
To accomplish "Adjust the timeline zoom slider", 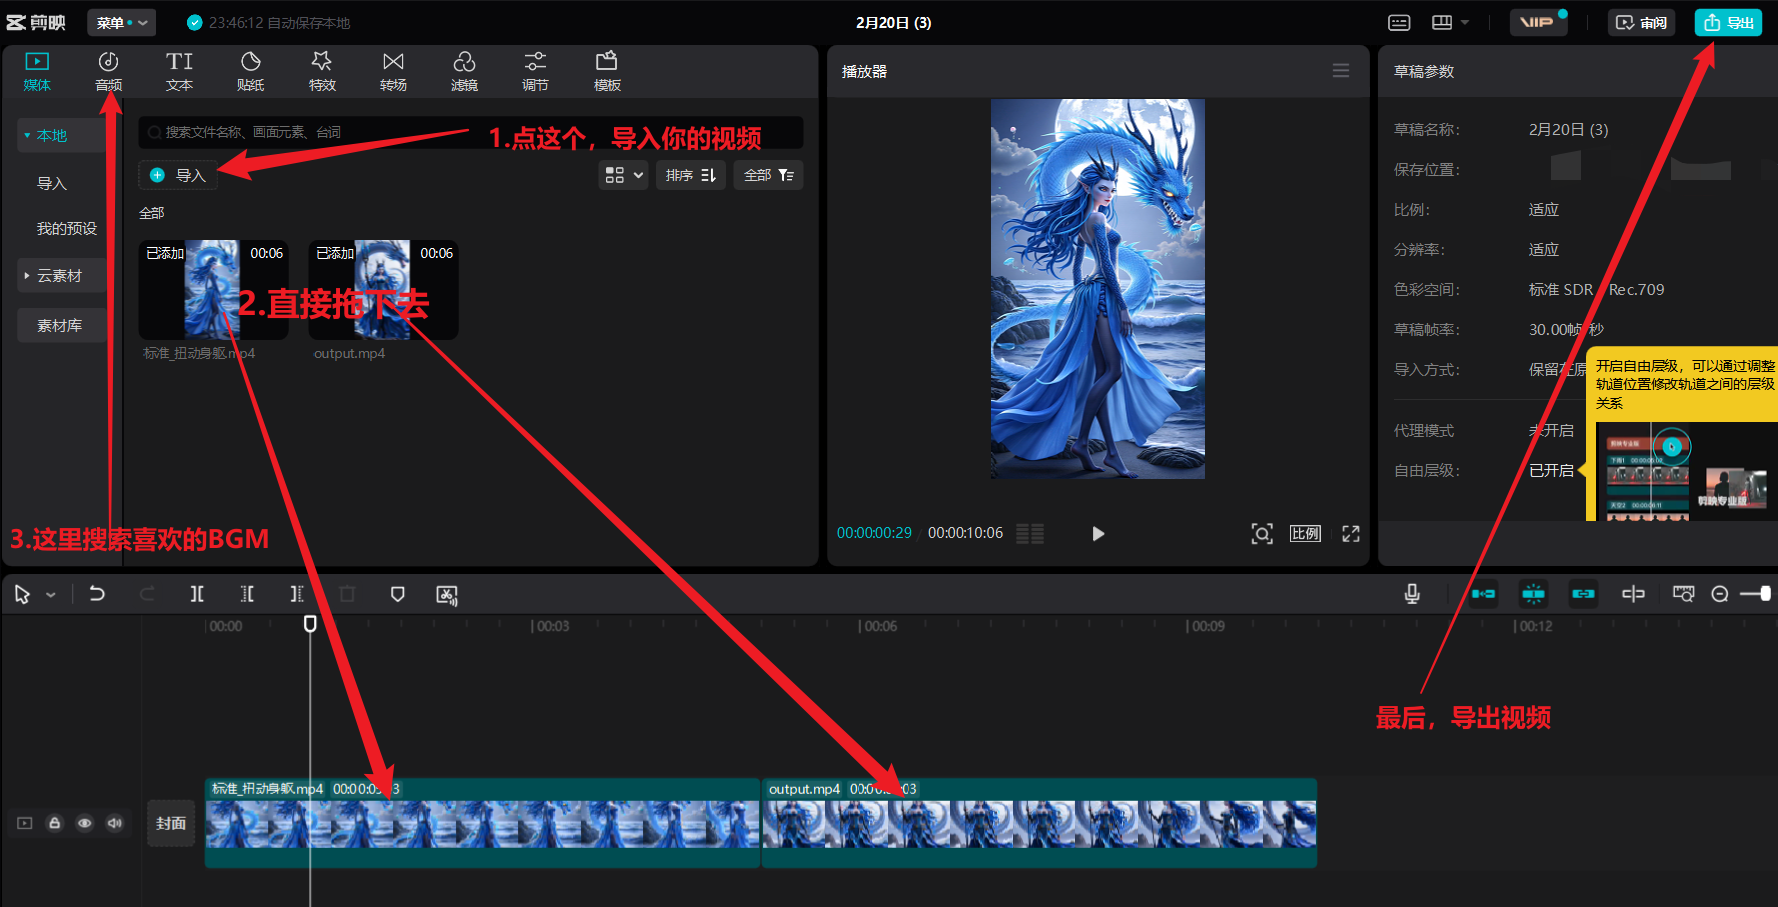I will (x=1757, y=594).
